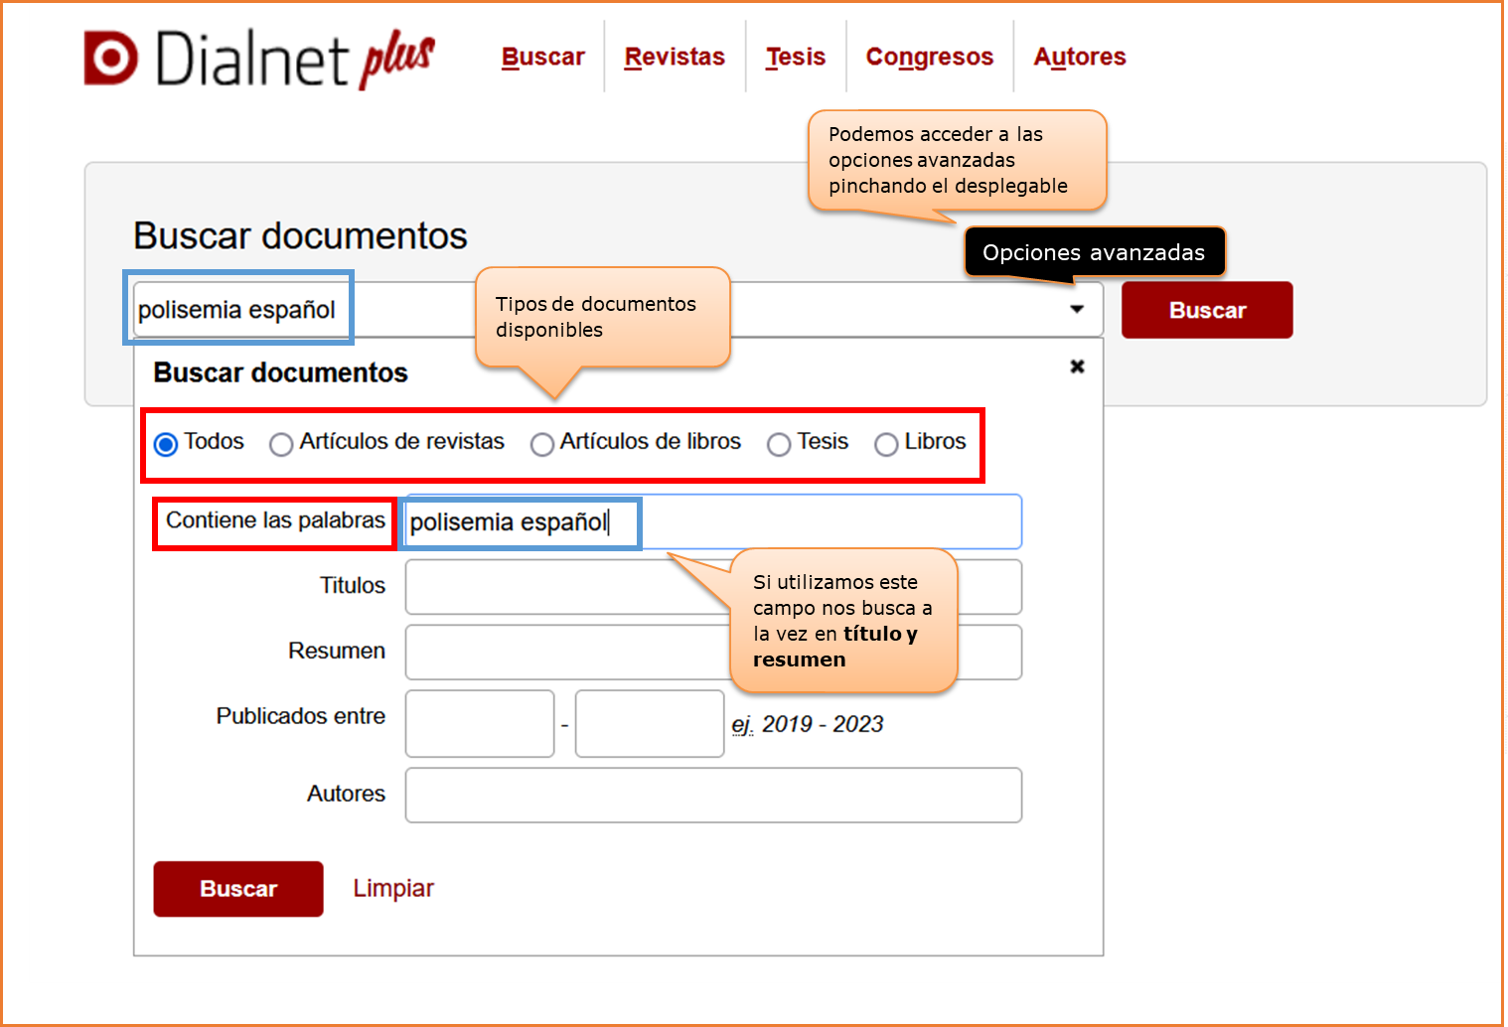Select Artículos de revistas document type
This screenshot has height=1027, width=1508.
[281, 444]
